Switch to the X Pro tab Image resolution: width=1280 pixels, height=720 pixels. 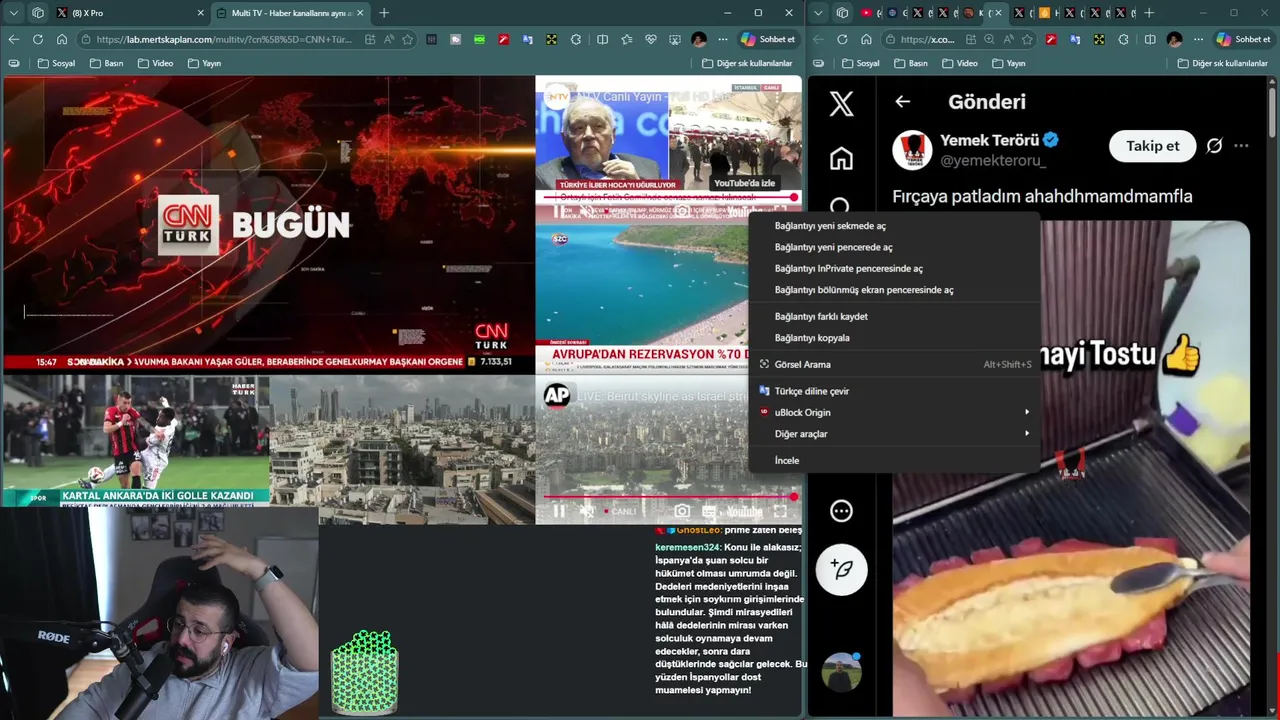130,13
